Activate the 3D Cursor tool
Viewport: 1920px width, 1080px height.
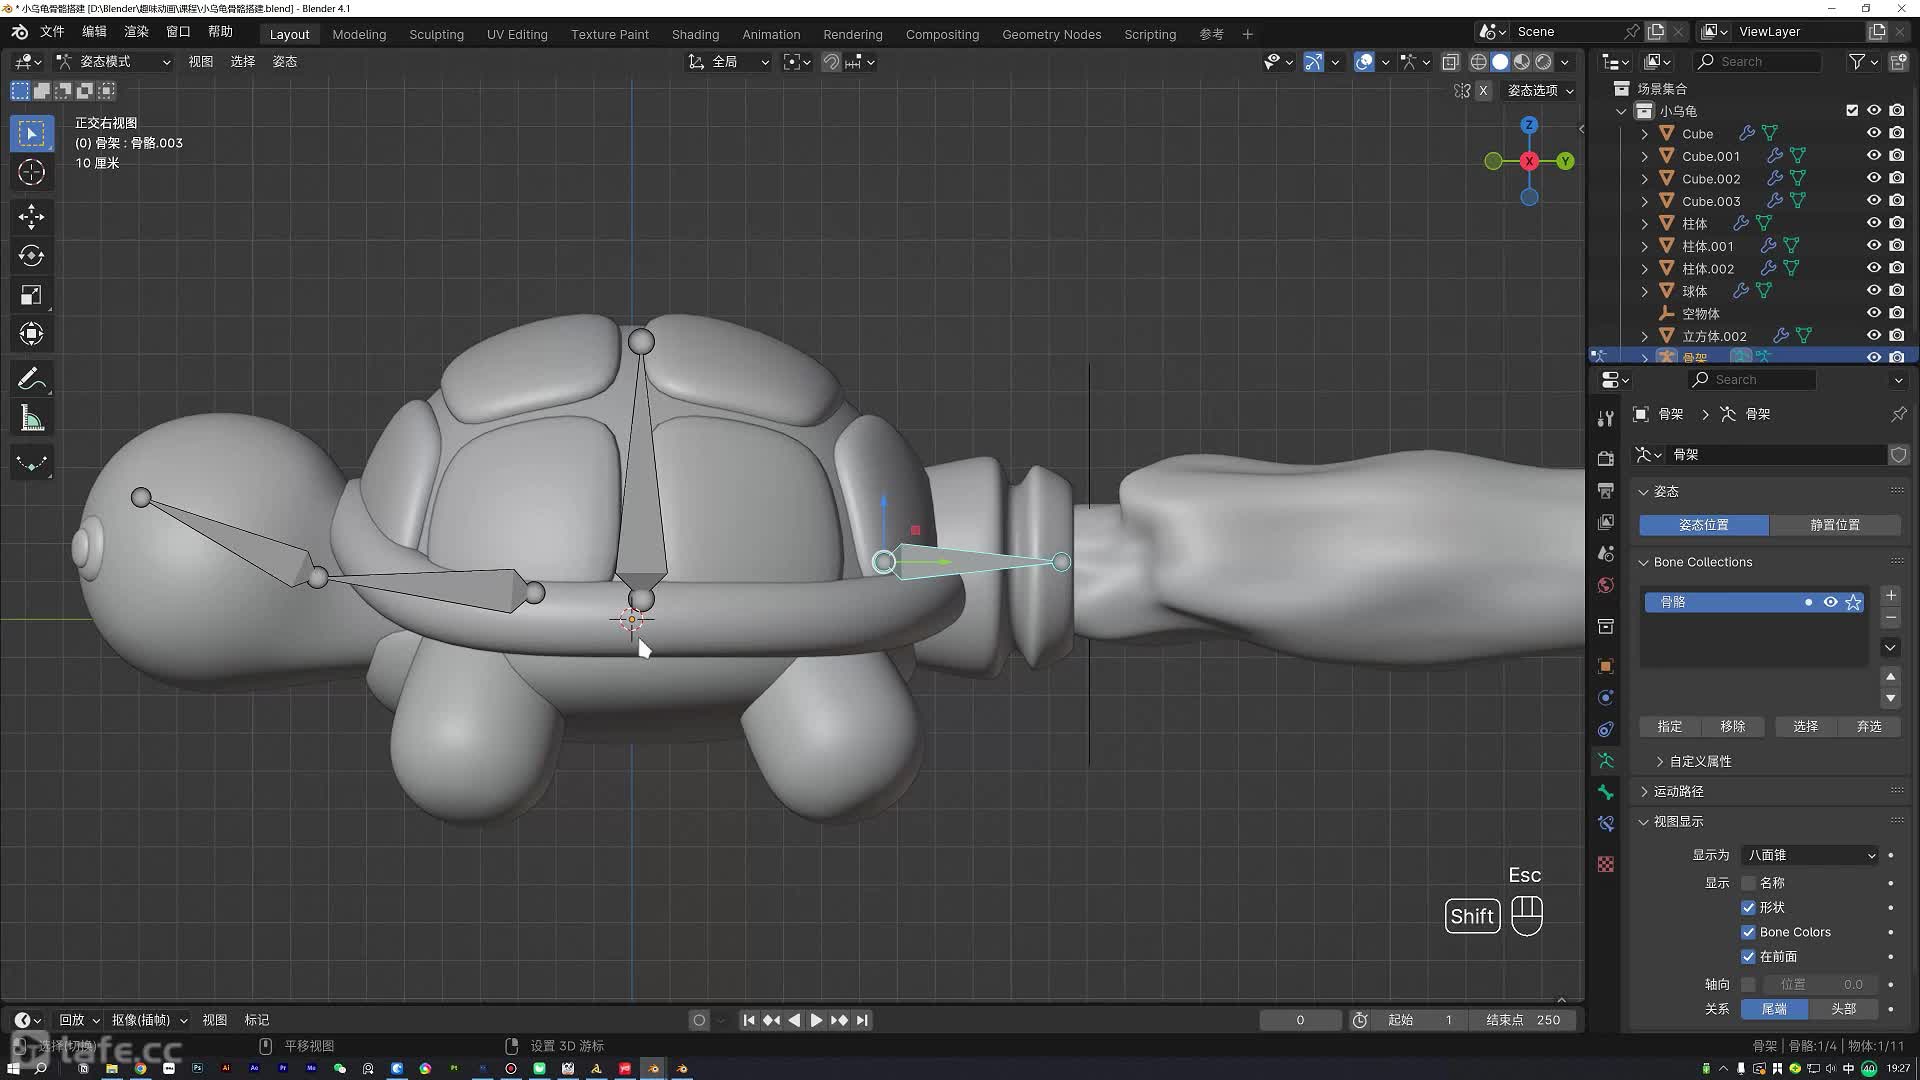click(x=31, y=172)
